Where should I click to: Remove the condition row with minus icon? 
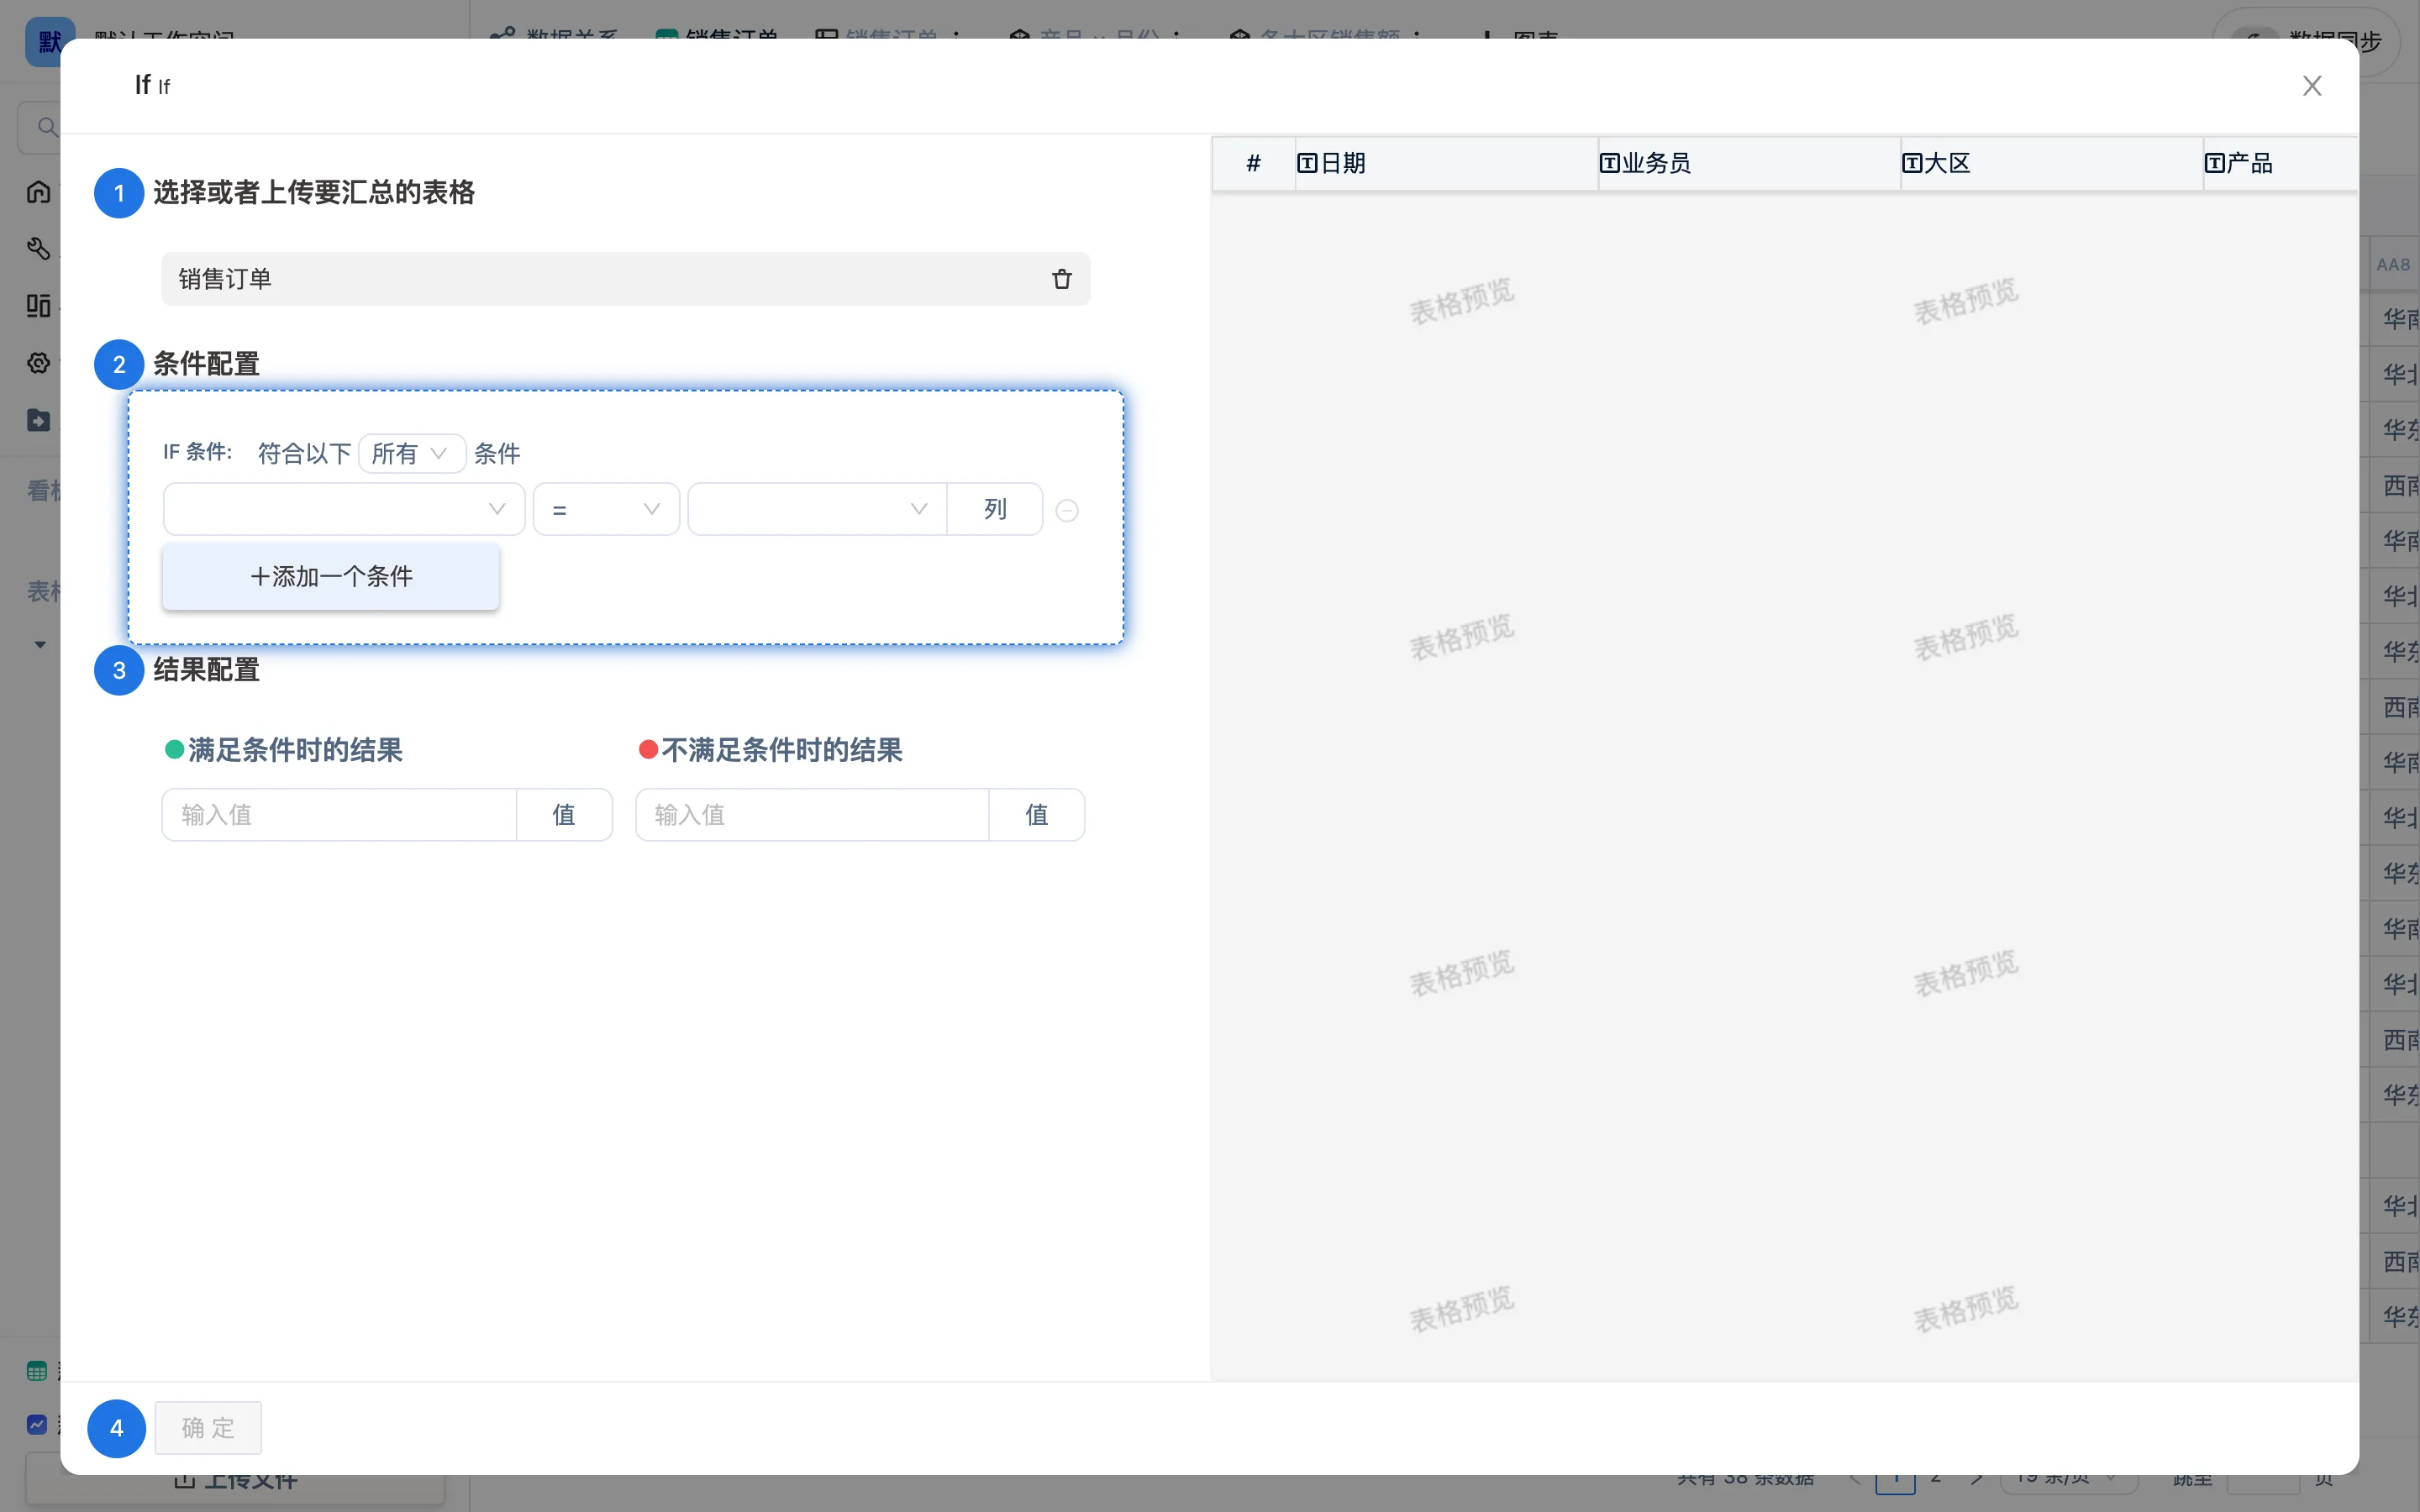click(1067, 510)
